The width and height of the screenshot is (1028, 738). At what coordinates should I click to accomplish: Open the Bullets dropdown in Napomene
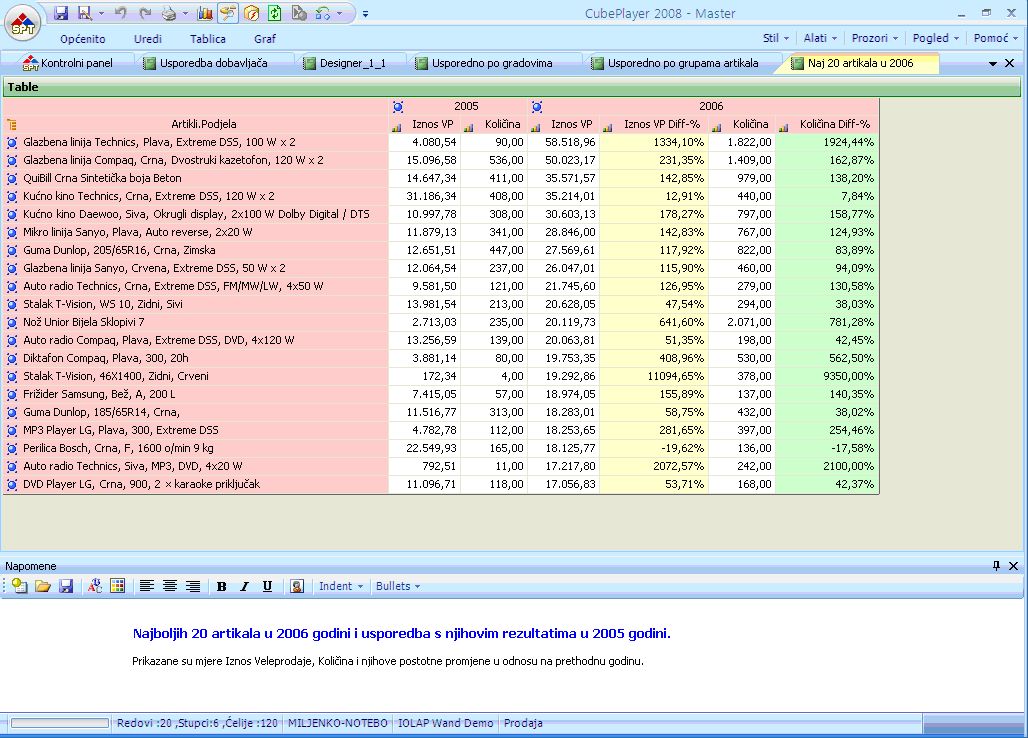398,587
